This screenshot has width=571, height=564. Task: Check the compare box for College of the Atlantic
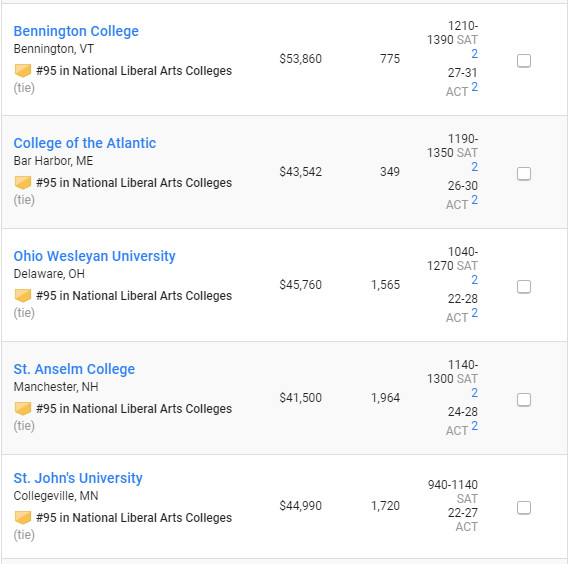524,174
